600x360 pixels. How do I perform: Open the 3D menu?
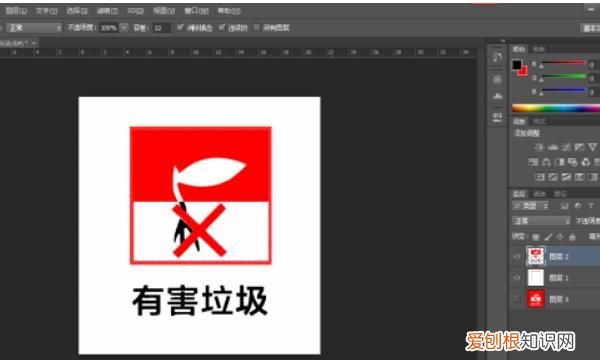(x=135, y=11)
